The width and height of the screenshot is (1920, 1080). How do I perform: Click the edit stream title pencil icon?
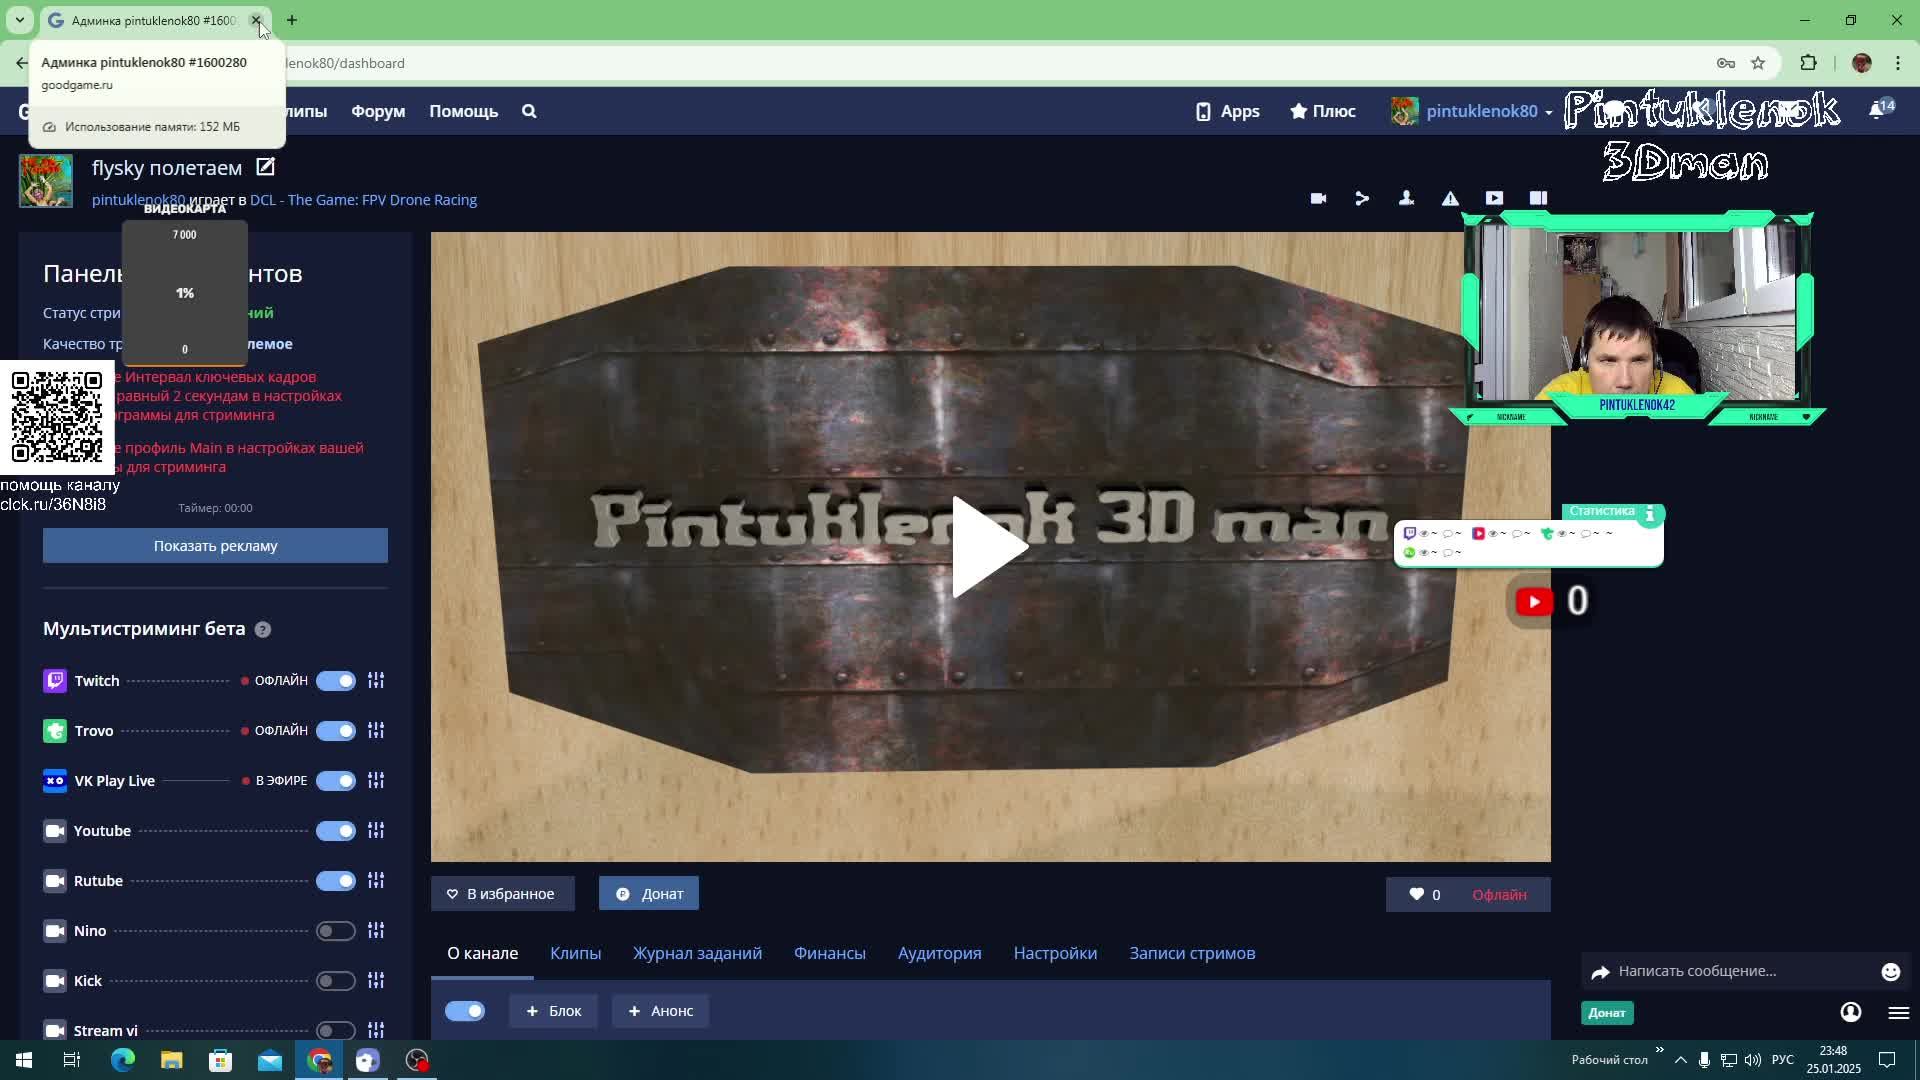[265, 167]
